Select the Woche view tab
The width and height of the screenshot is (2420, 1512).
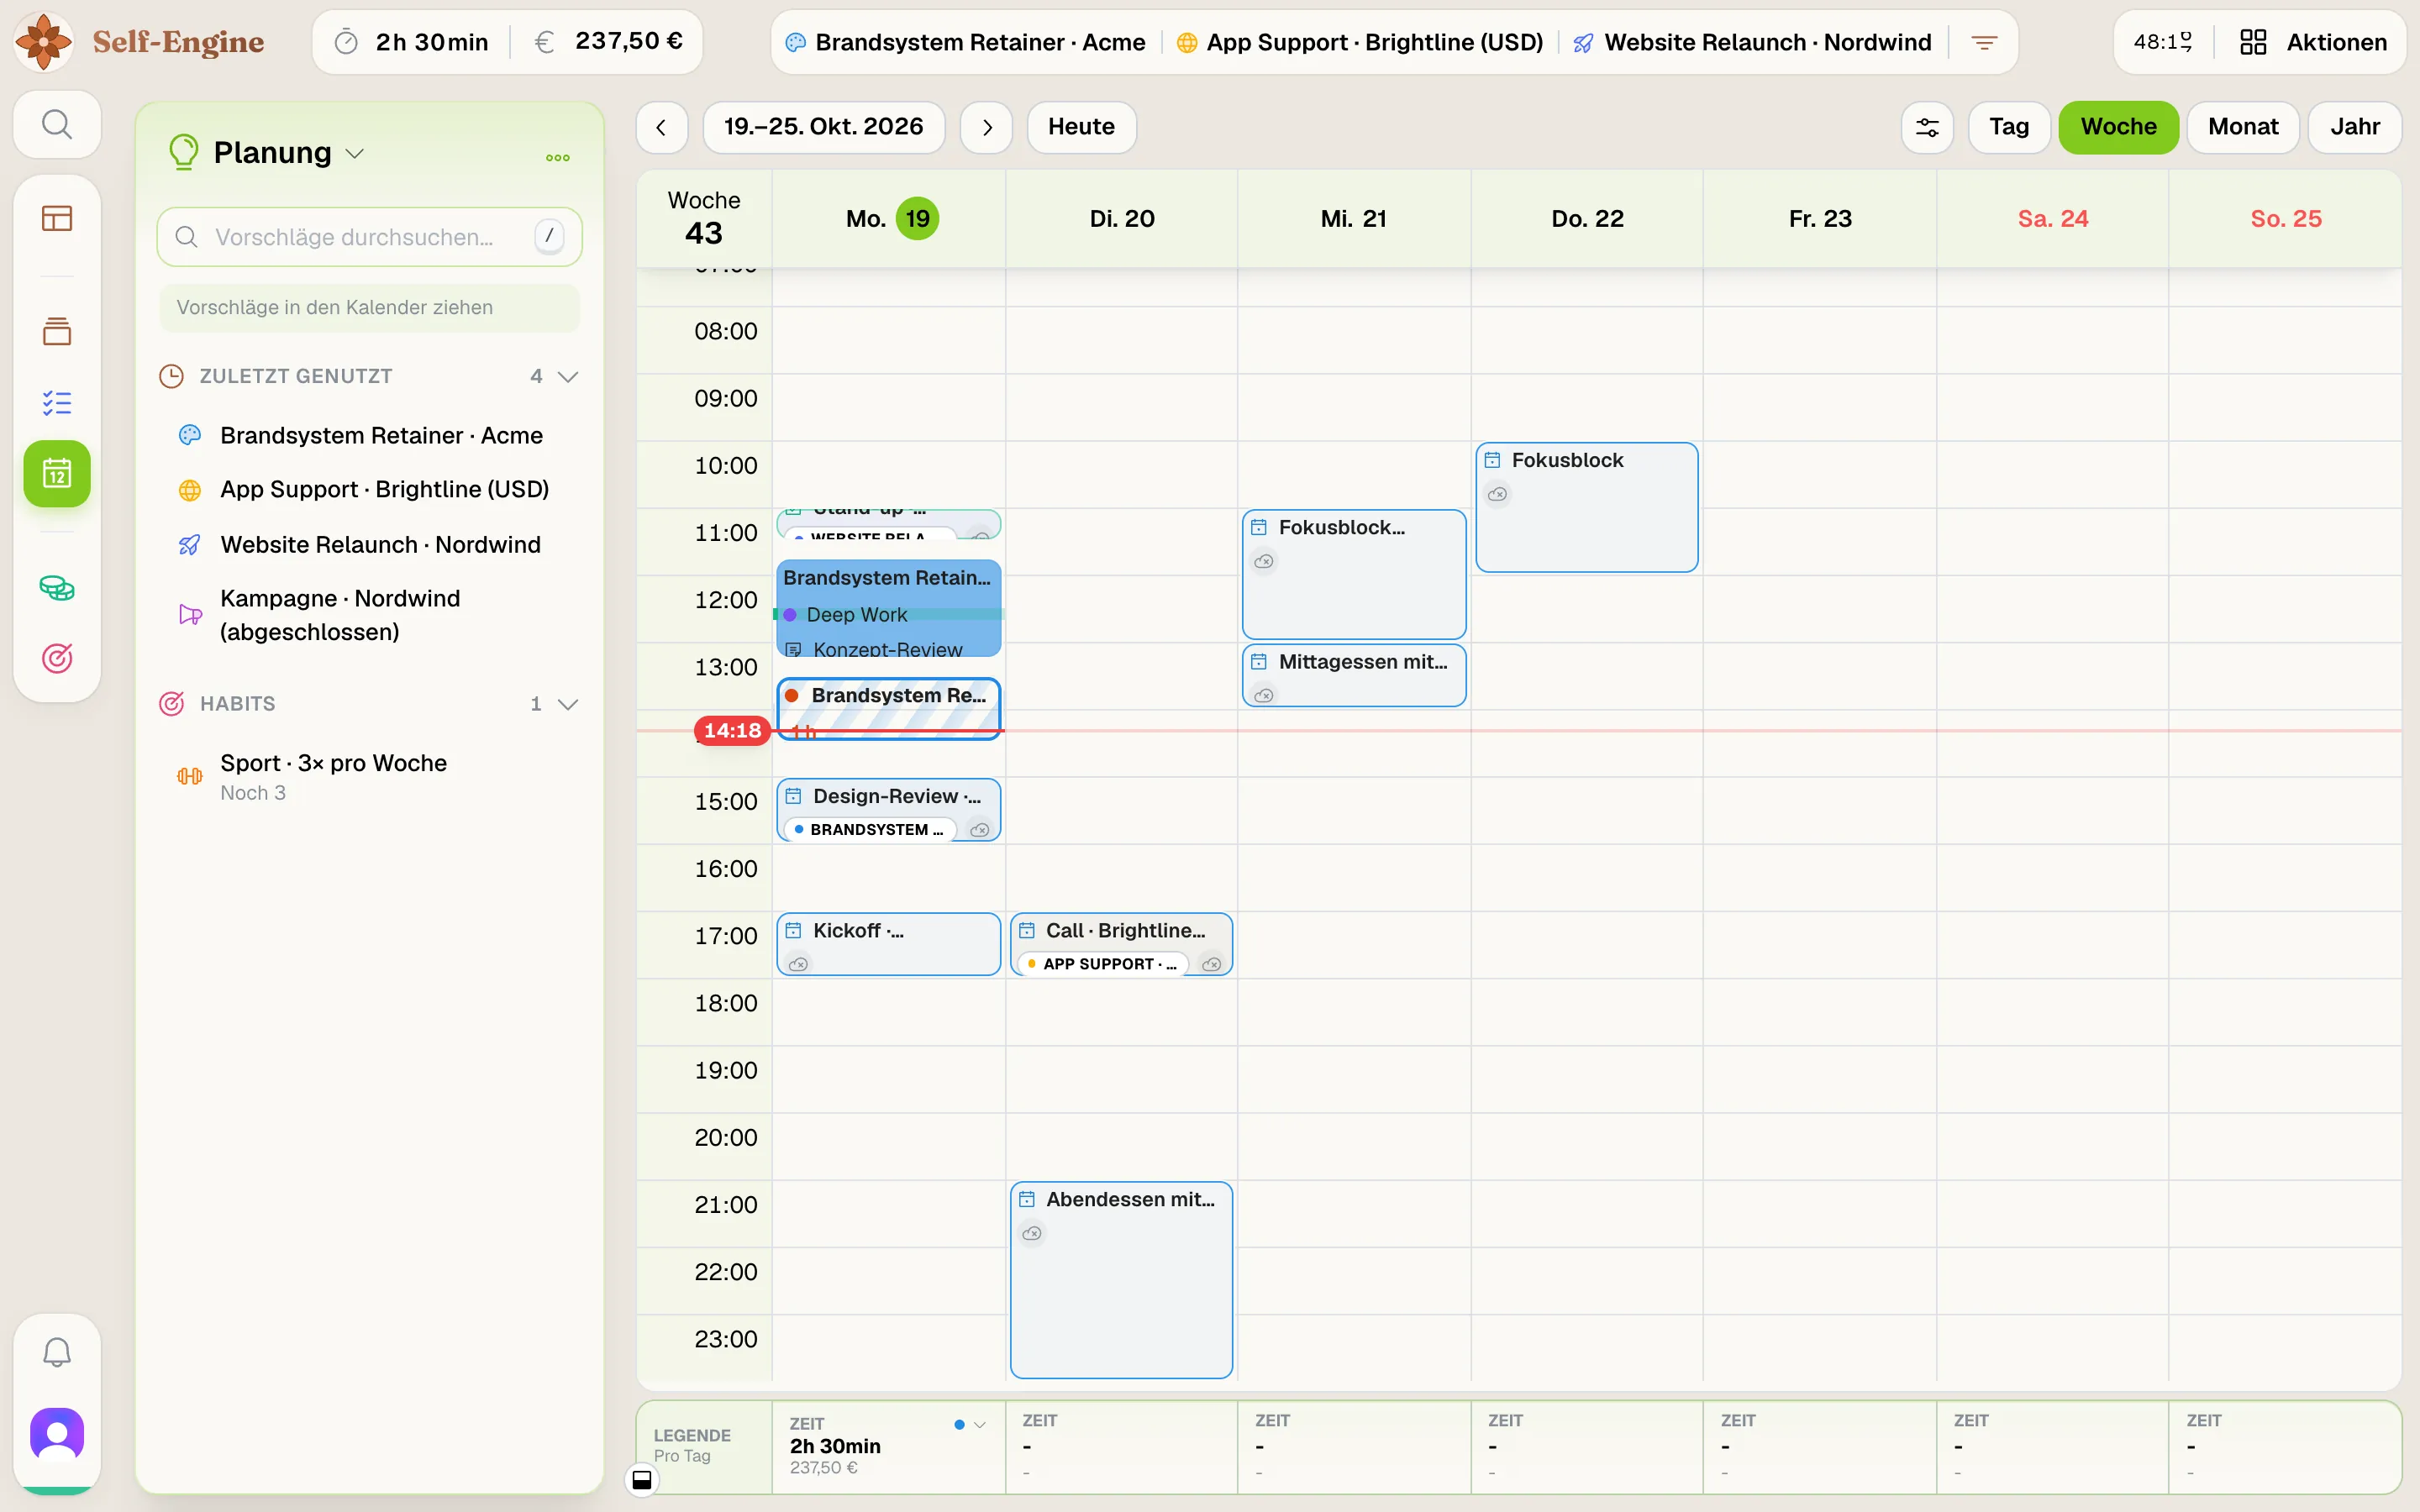tap(2118, 127)
